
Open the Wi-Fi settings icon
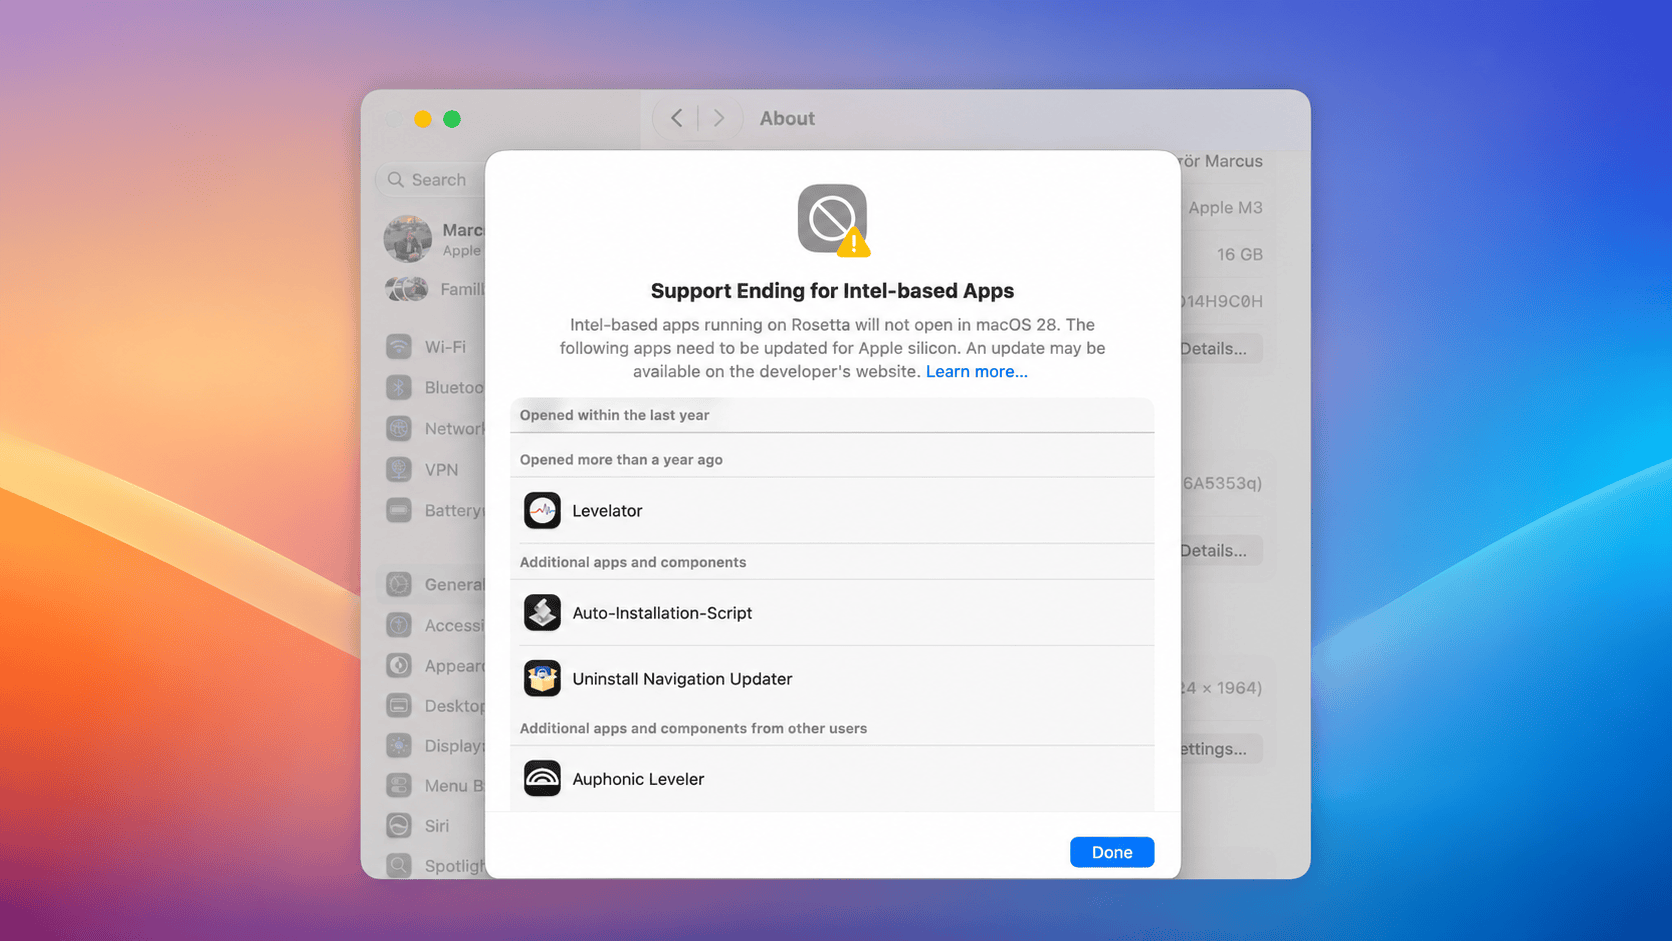399,347
